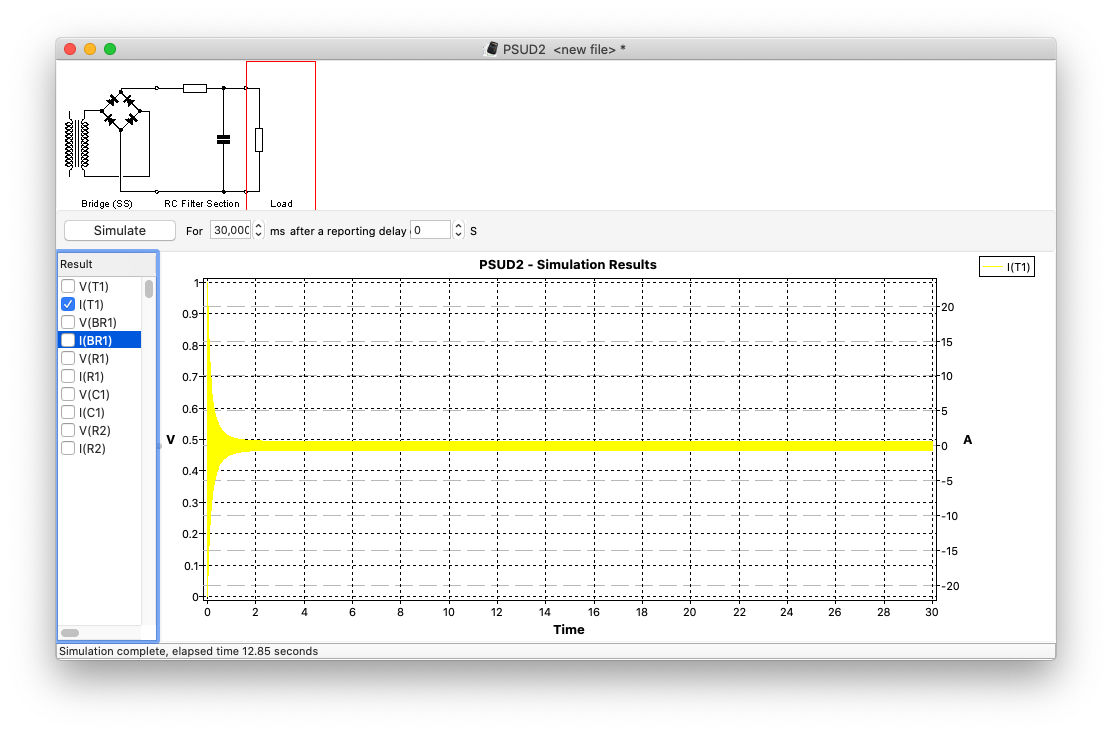Click the I(T1) legend yellow line swatch
The image size is (1112, 734).
pyautogui.click(x=992, y=267)
